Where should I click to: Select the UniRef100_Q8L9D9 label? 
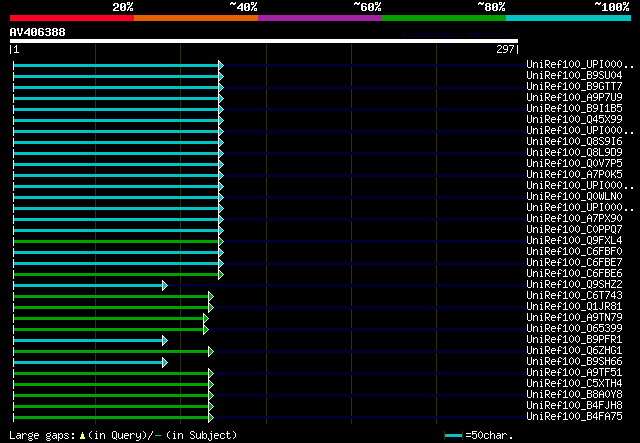click(x=574, y=152)
